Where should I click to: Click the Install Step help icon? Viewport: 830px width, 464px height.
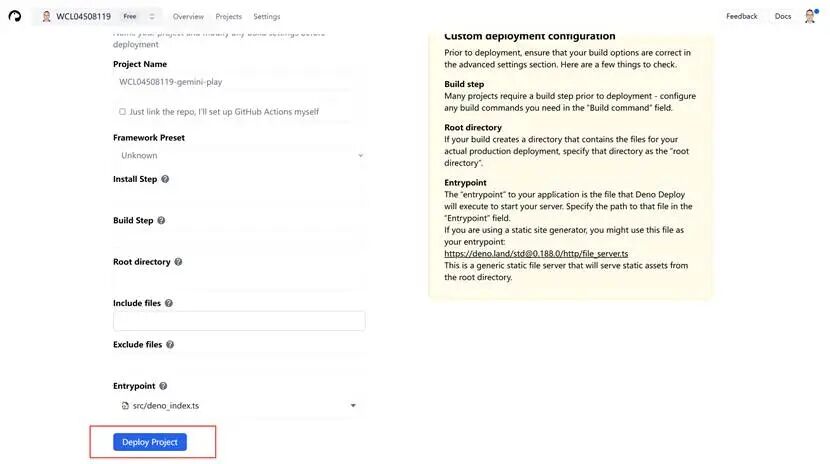pyautogui.click(x=165, y=179)
